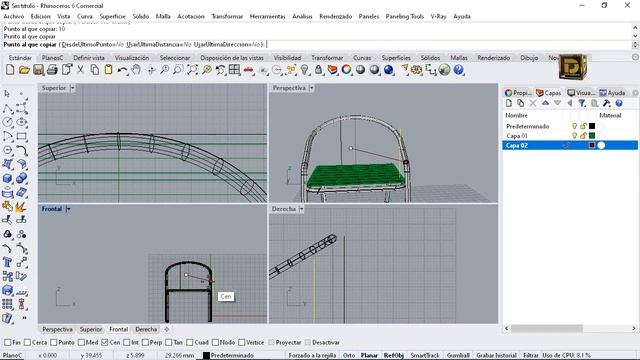The image size is (640, 360).
Task: Open the Derecha viewport dropdown arrow
Action: (x=301, y=209)
